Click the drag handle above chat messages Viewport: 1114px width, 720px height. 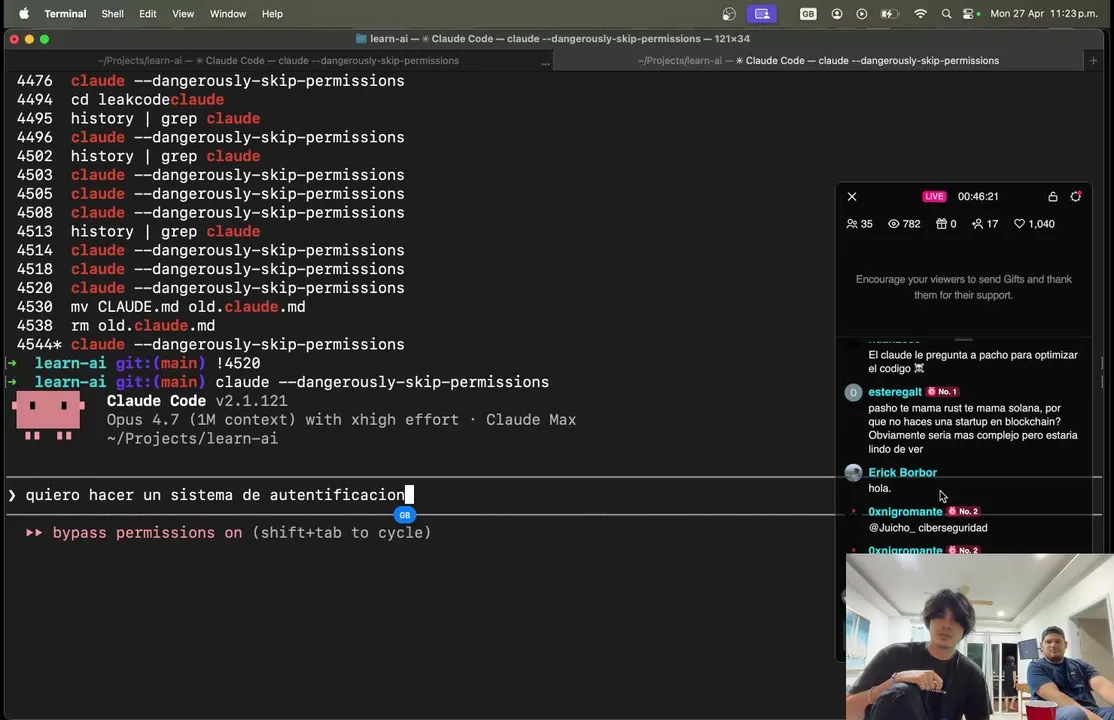pos(963,340)
